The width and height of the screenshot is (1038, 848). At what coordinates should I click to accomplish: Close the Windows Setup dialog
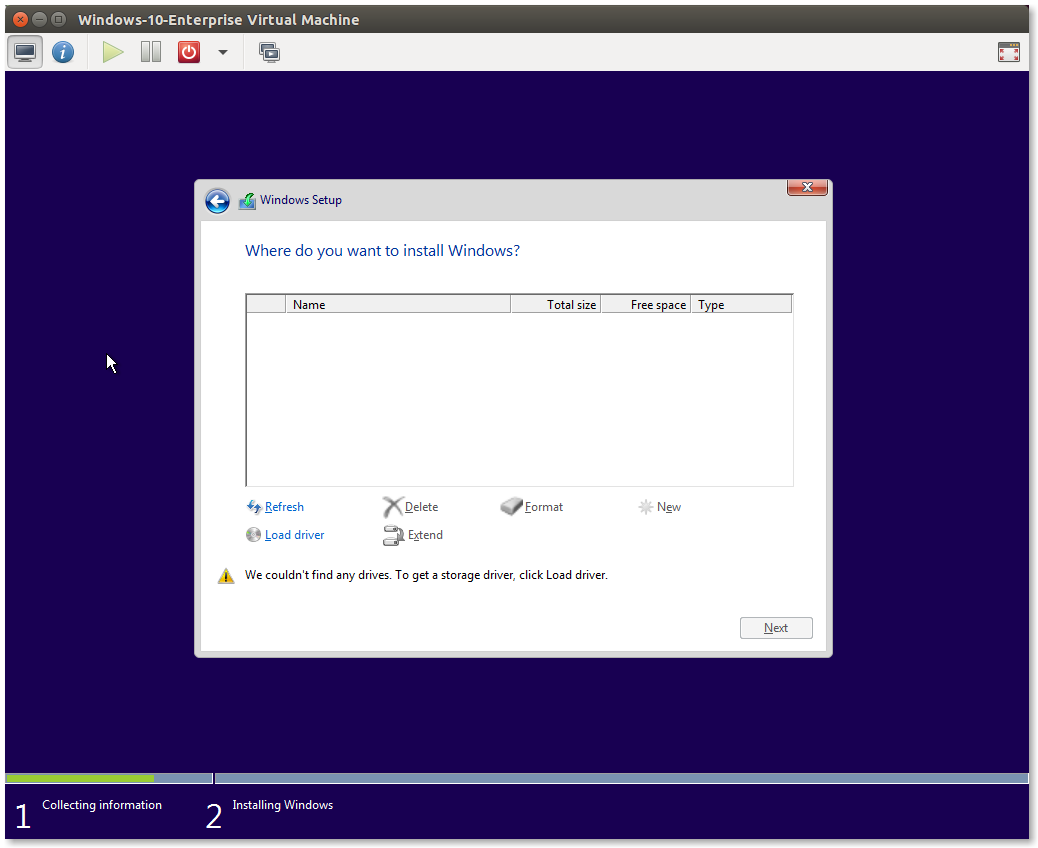tap(807, 187)
